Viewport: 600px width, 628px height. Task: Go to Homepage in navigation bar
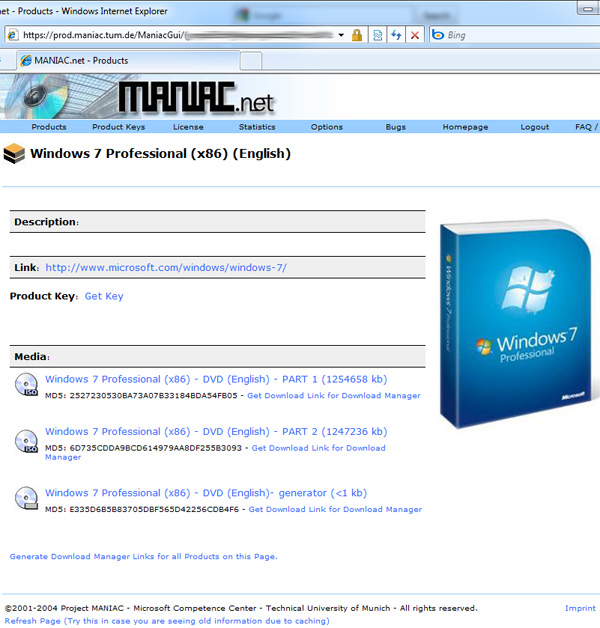point(465,127)
